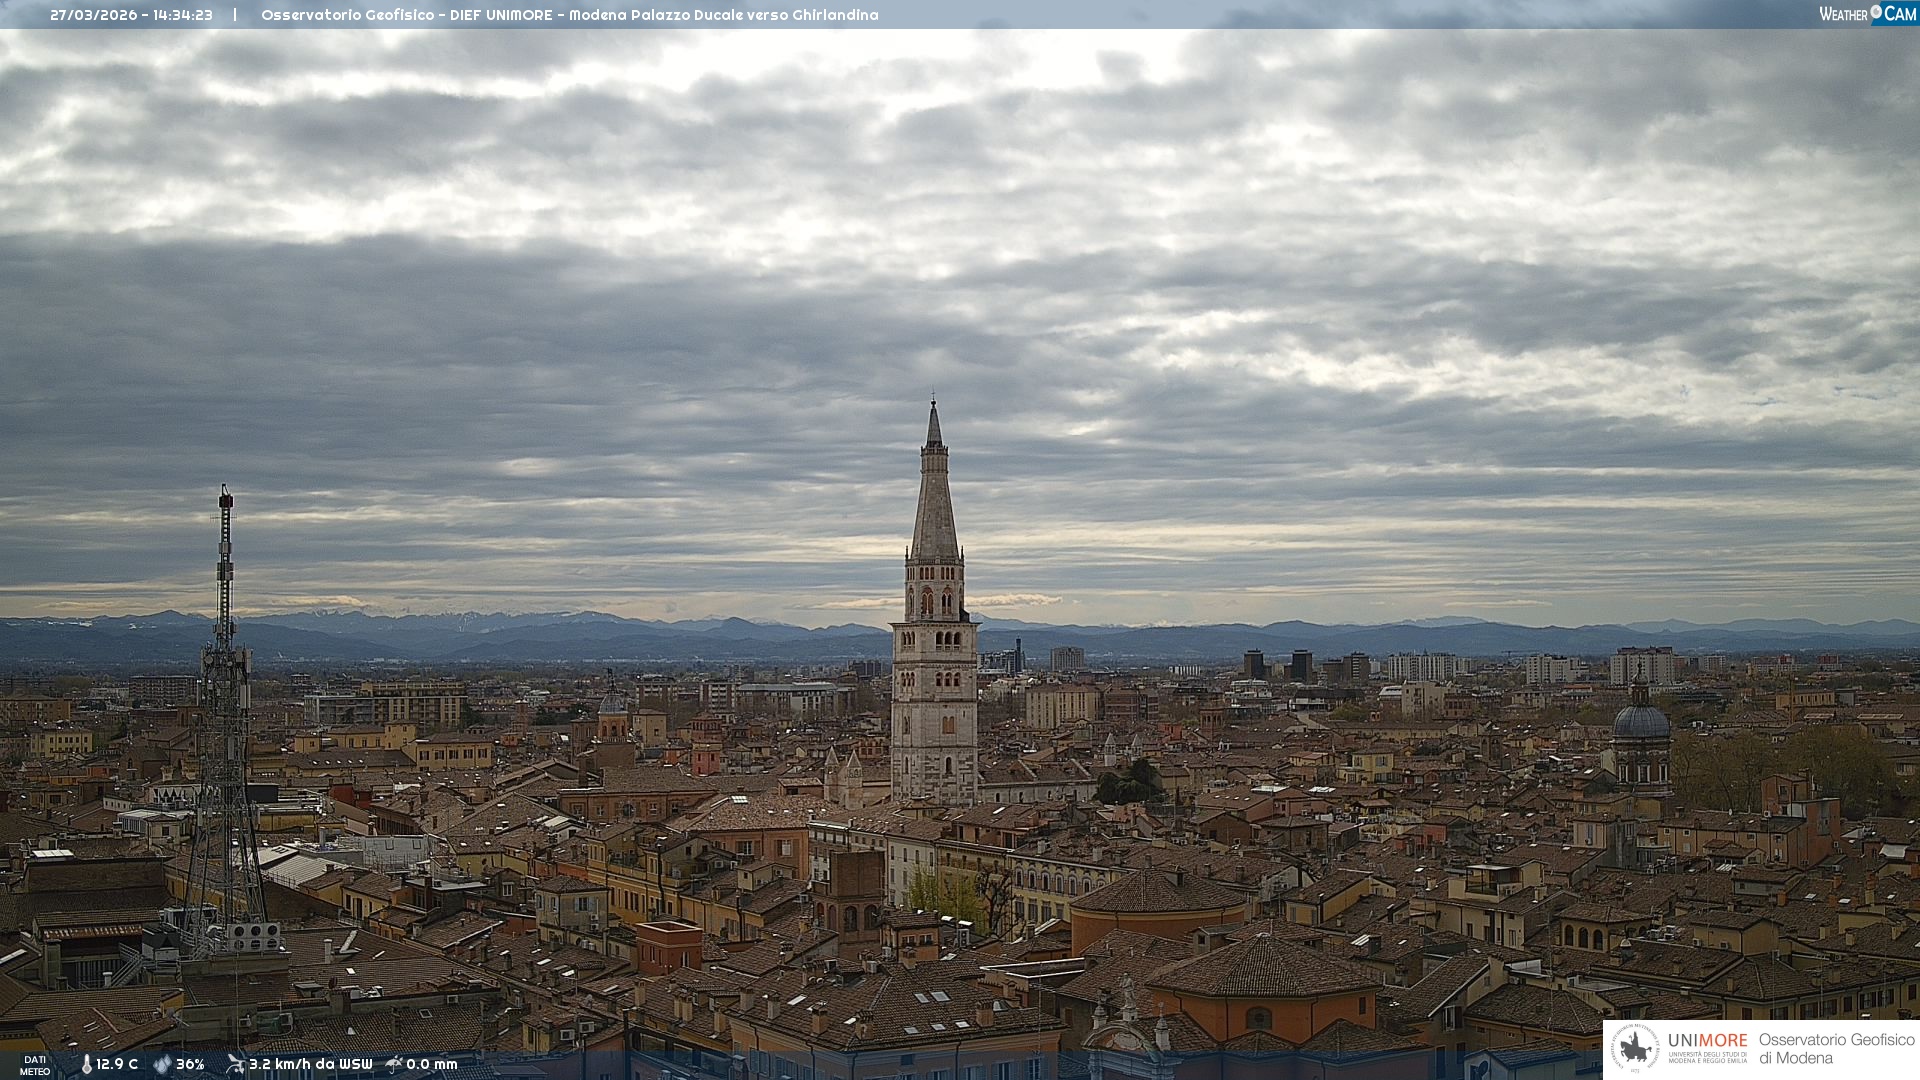Click the humidity water drops icon

162,1064
